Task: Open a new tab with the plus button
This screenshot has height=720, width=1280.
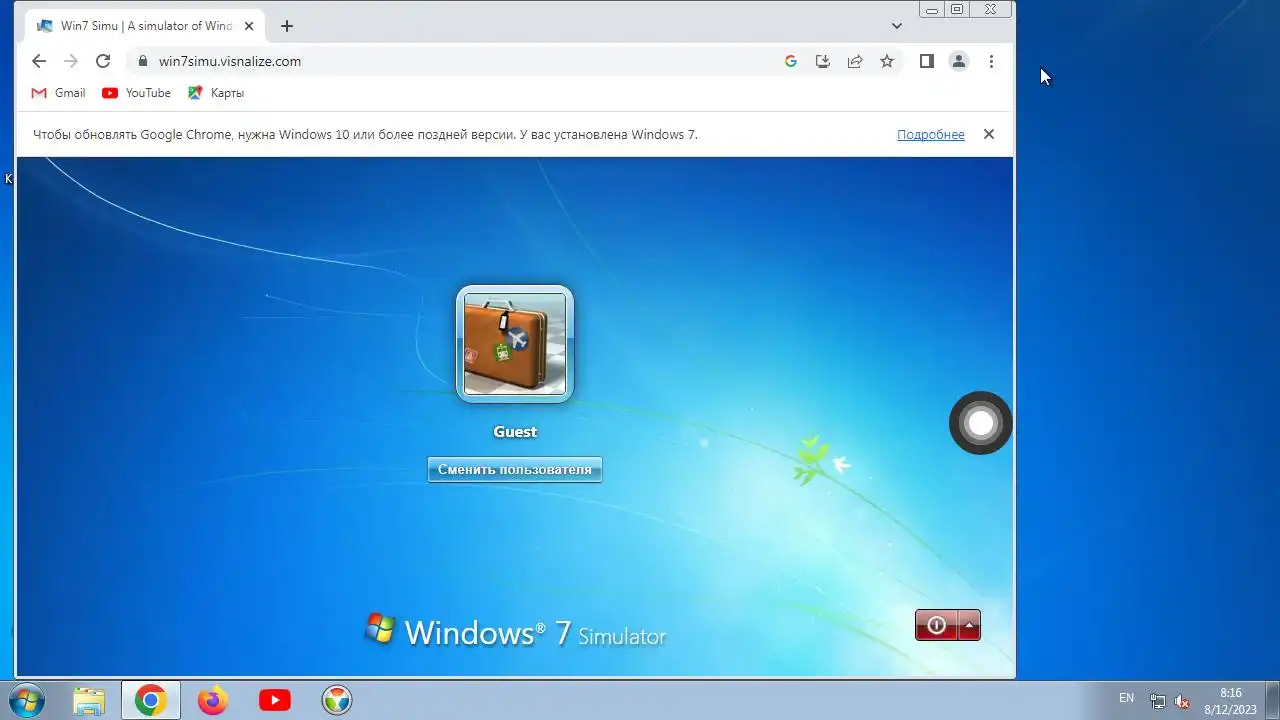Action: [287, 26]
